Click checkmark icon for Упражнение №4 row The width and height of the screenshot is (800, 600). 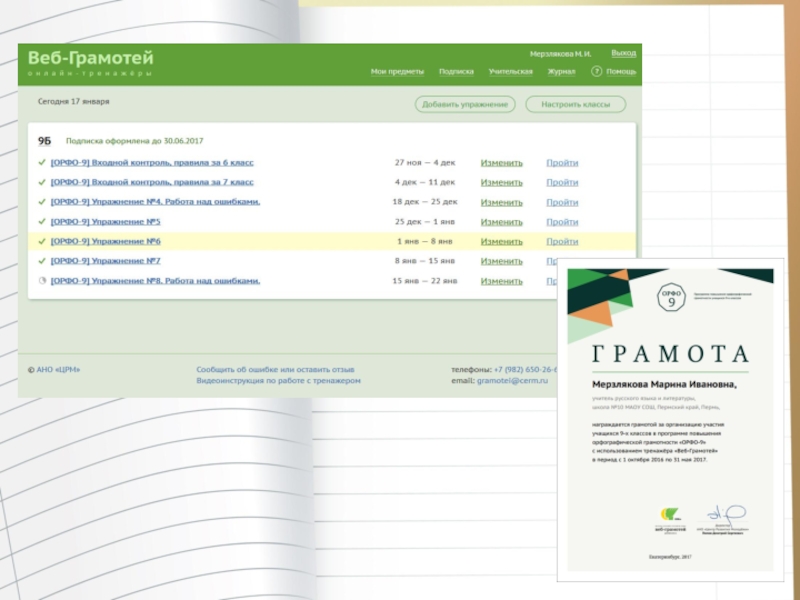pos(42,202)
